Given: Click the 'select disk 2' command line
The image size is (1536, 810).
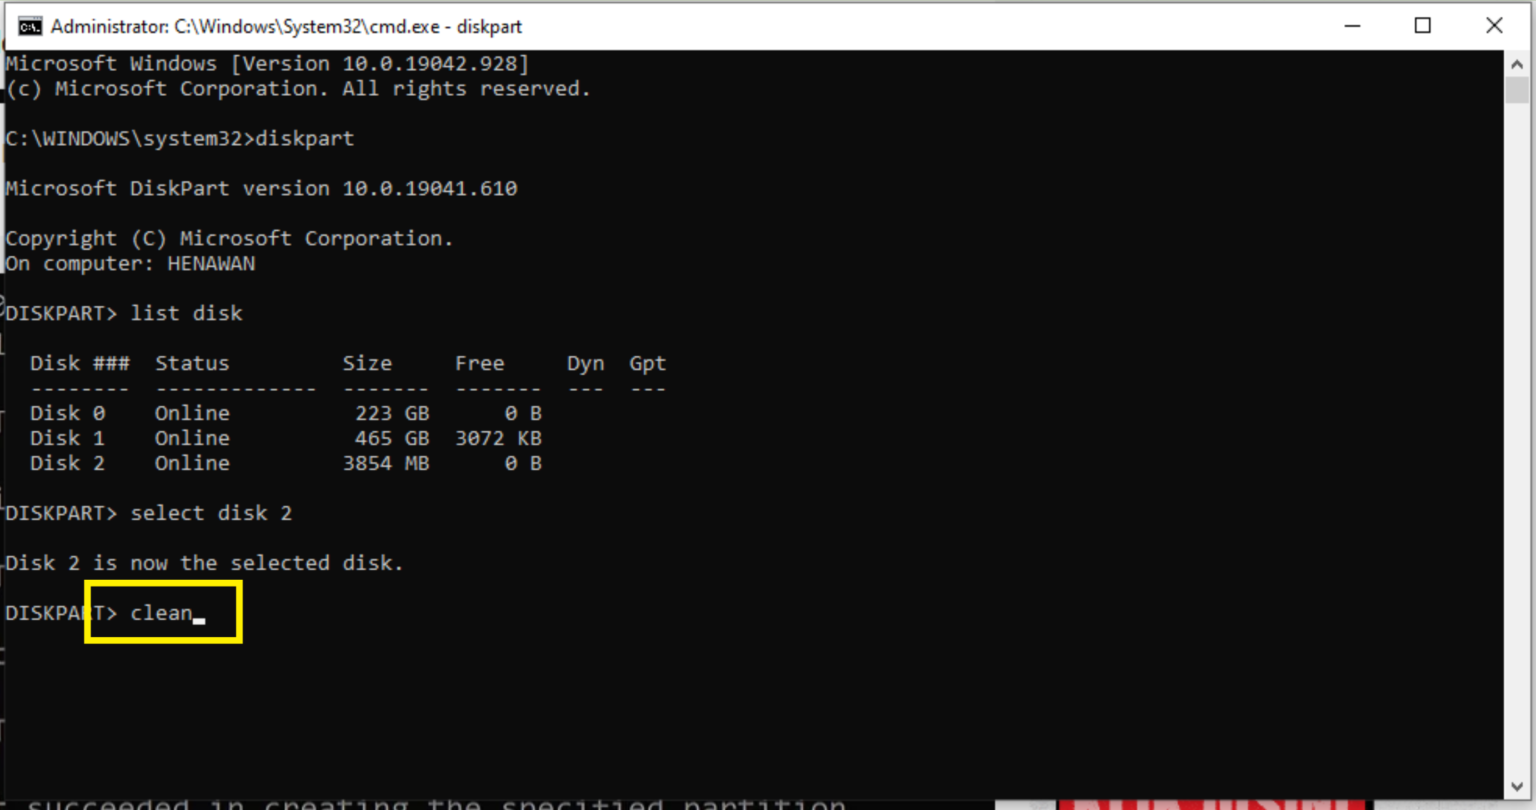Looking at the screenshot, I should (x=148, y=513).
